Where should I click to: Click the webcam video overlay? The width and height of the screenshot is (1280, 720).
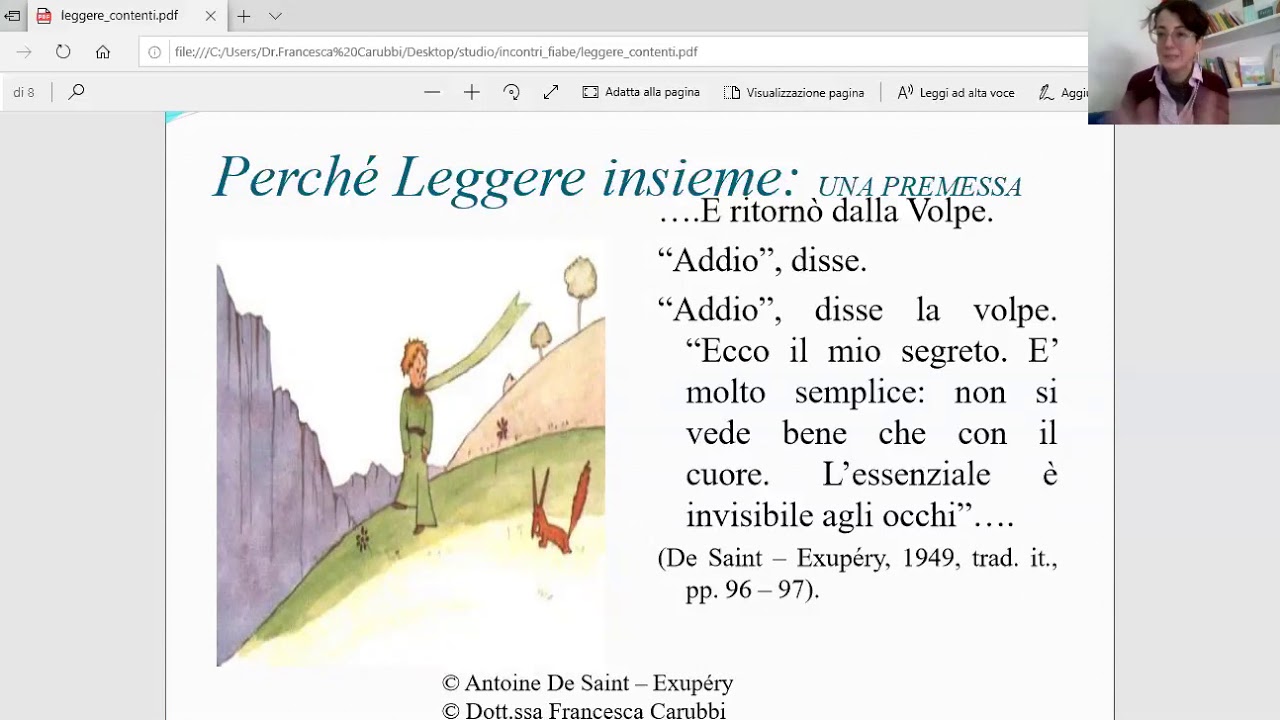point(1184,62)
